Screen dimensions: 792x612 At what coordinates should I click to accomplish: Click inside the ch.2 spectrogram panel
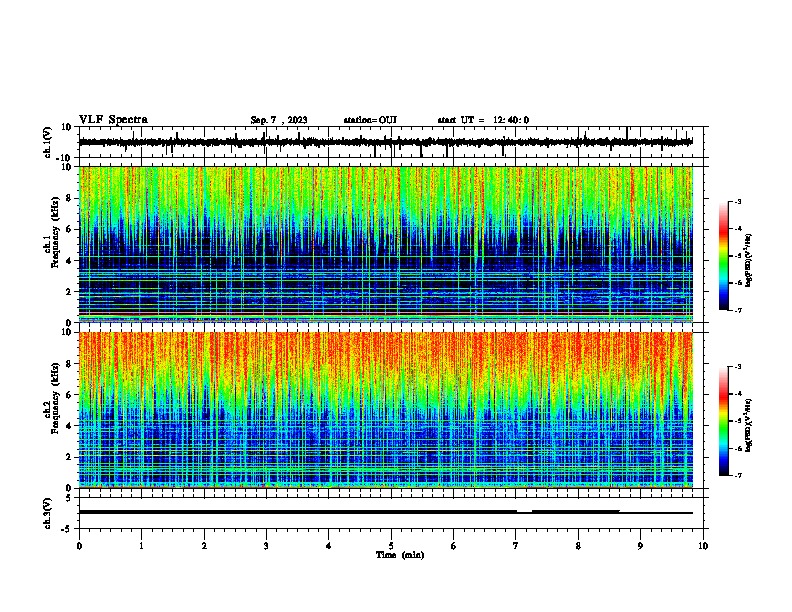coord(386,410)
